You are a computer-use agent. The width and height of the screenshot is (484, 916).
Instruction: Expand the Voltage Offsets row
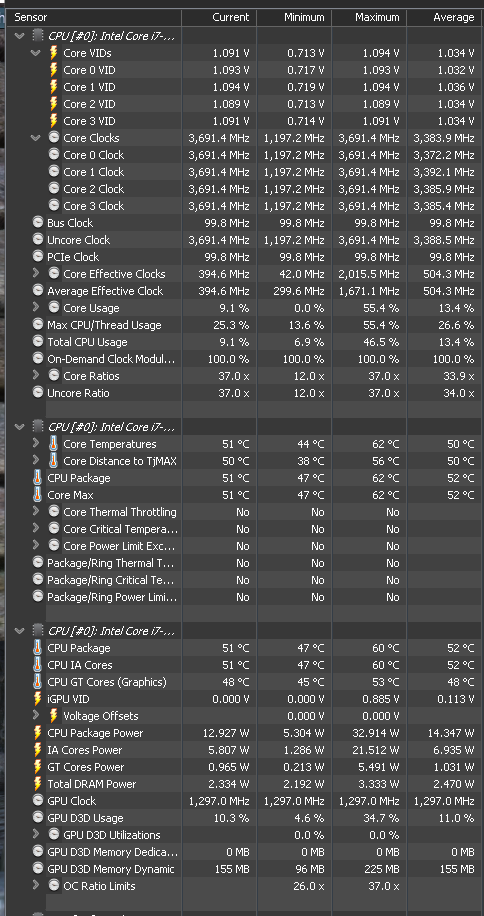pos(36,714)
